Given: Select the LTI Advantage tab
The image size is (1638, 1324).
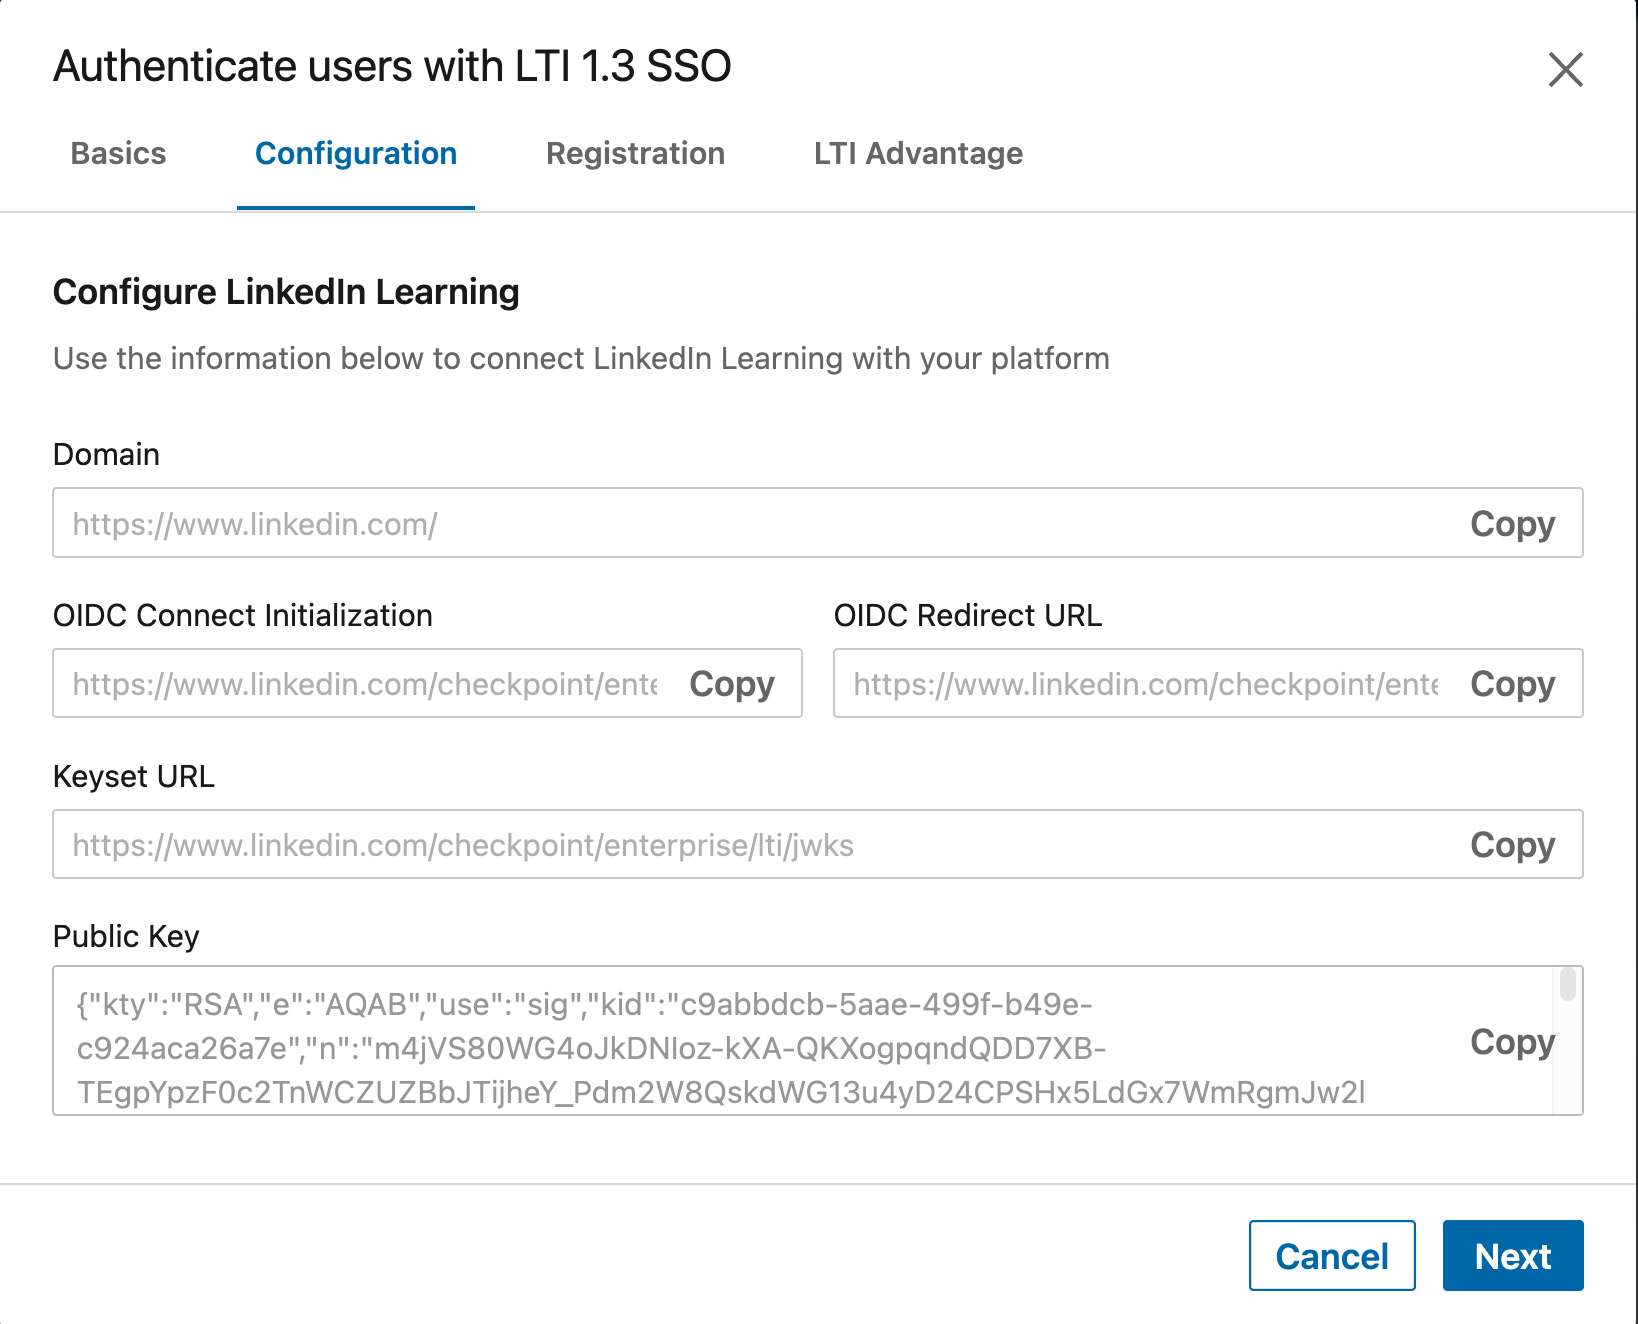Looking at the screenshot, I should [918, 153].
